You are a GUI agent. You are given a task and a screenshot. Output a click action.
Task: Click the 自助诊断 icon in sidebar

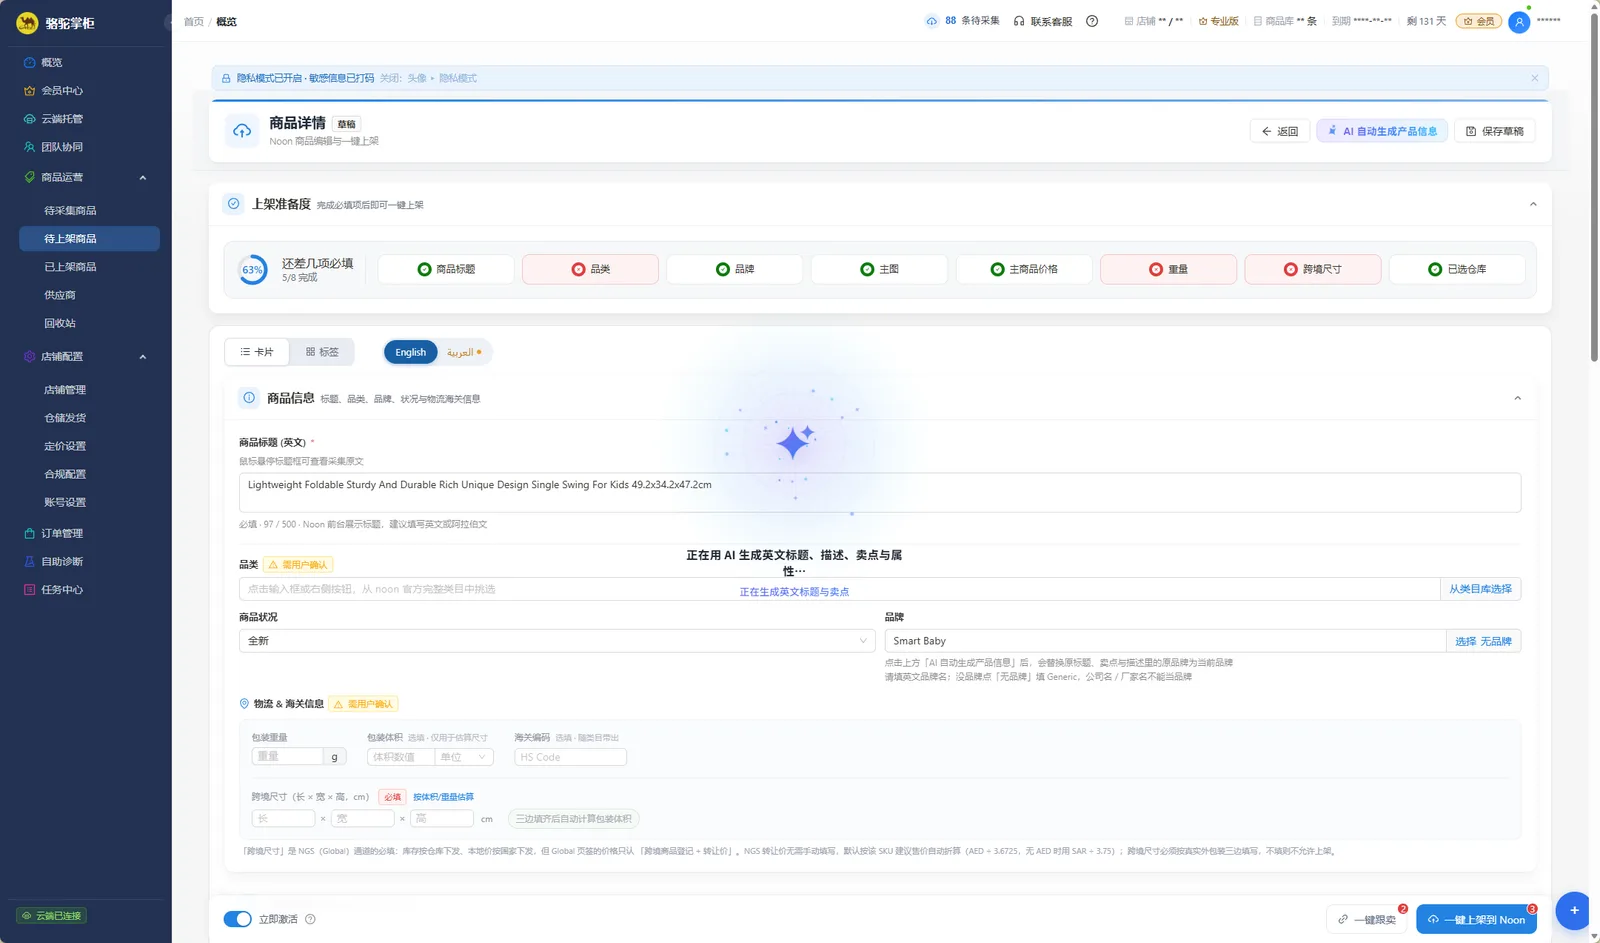[x=29, y=562]
